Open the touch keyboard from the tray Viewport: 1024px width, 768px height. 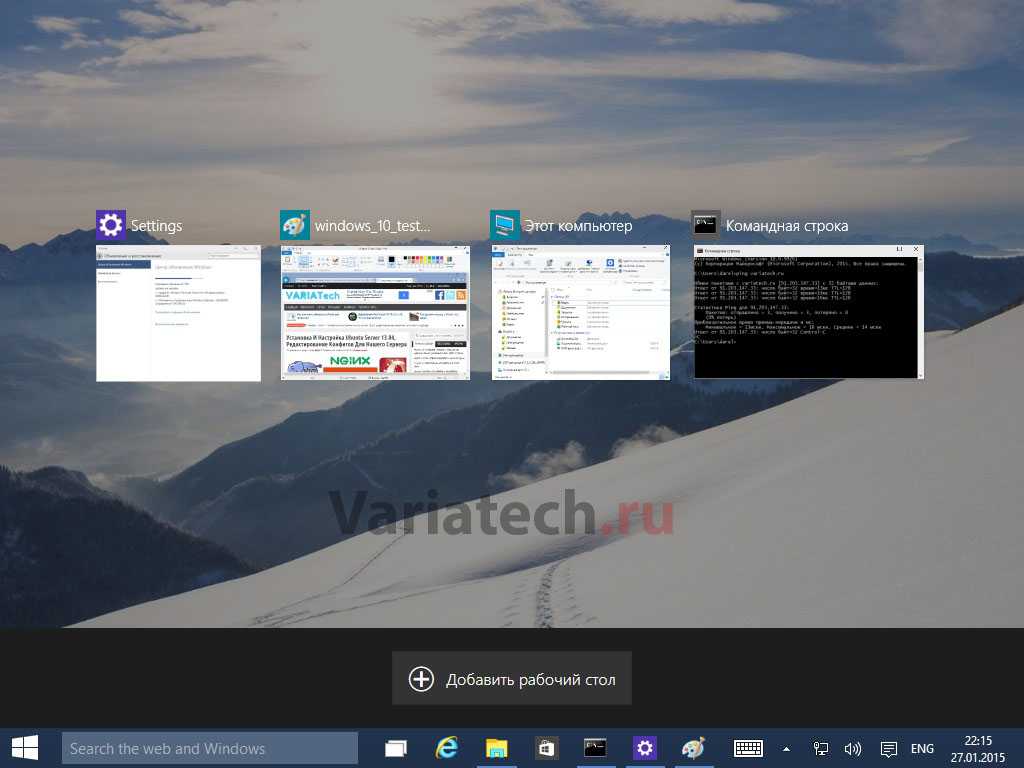click(x=749, y=748)
